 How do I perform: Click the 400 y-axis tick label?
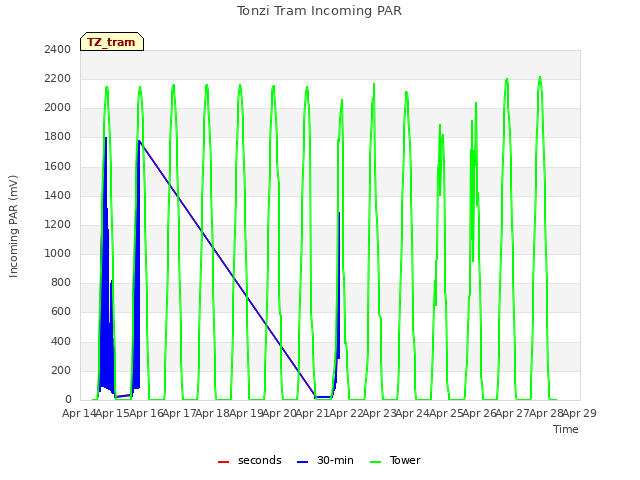(61, 341)
